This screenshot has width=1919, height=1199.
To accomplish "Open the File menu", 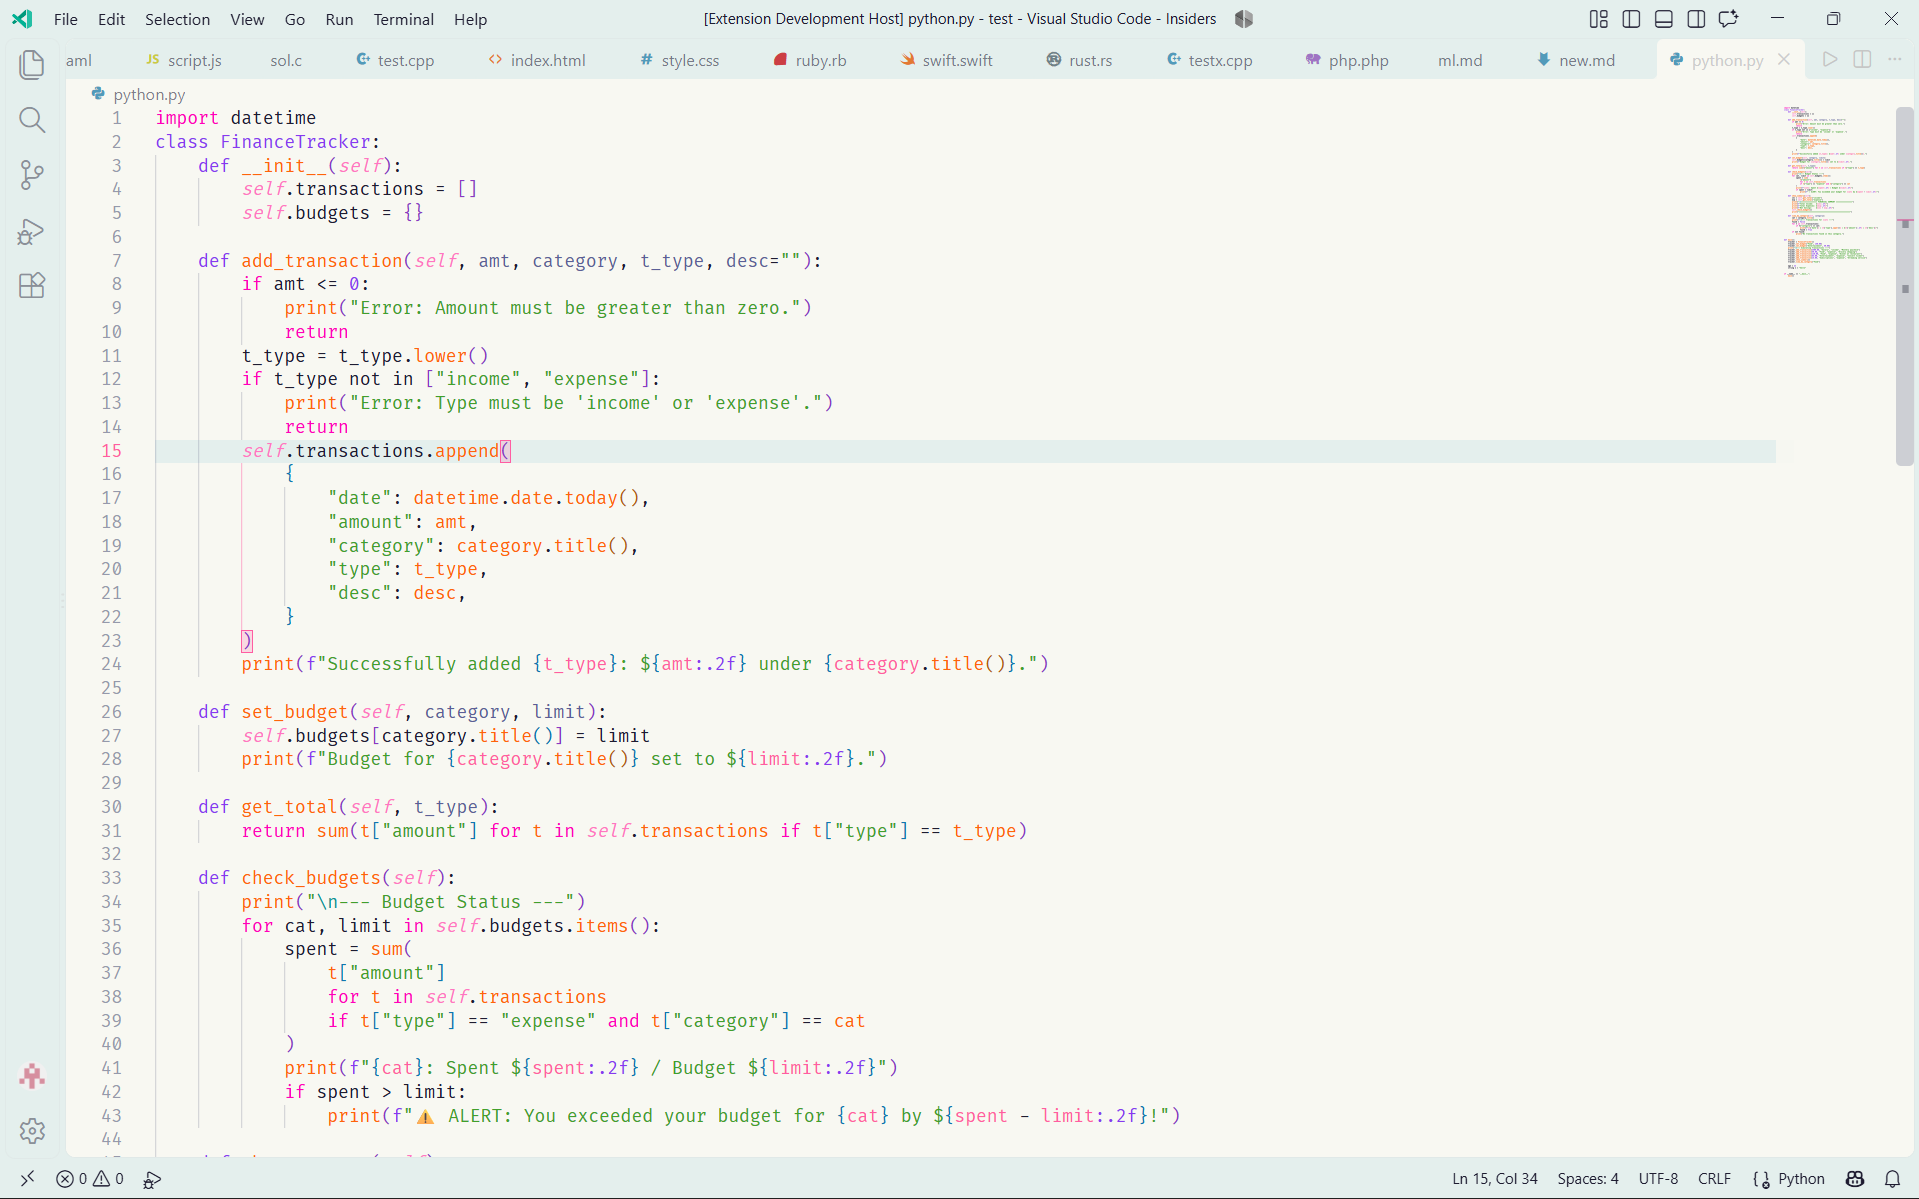I will coord(65,19).
